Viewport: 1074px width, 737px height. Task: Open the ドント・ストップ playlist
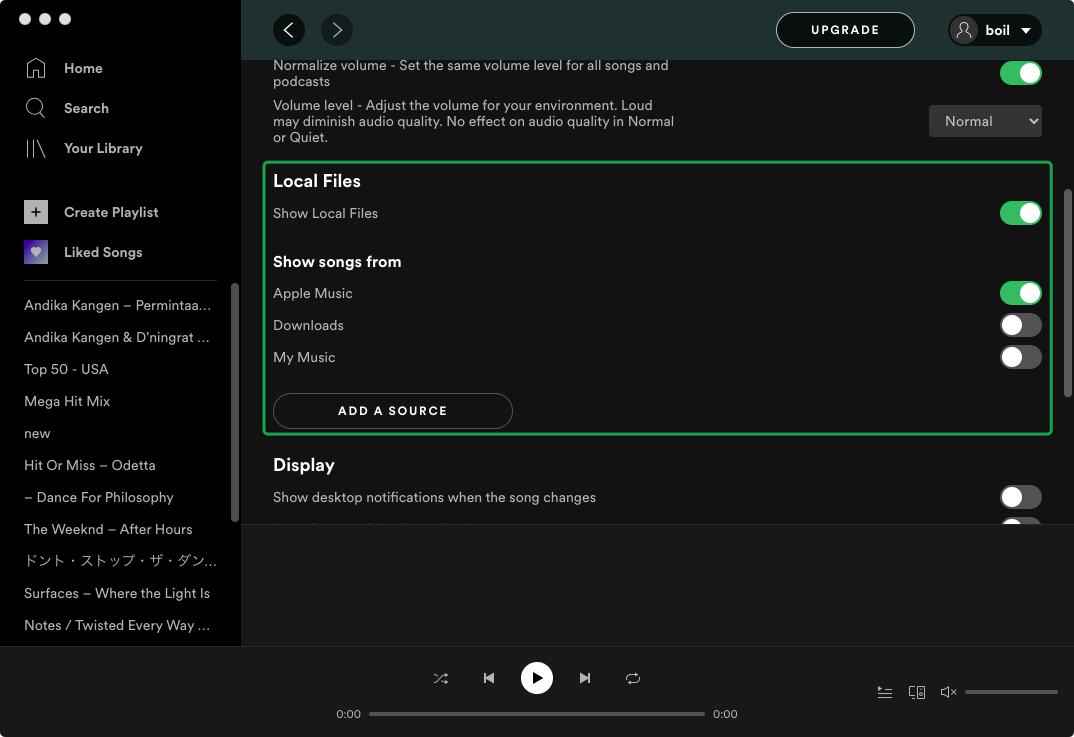(121, 561)
